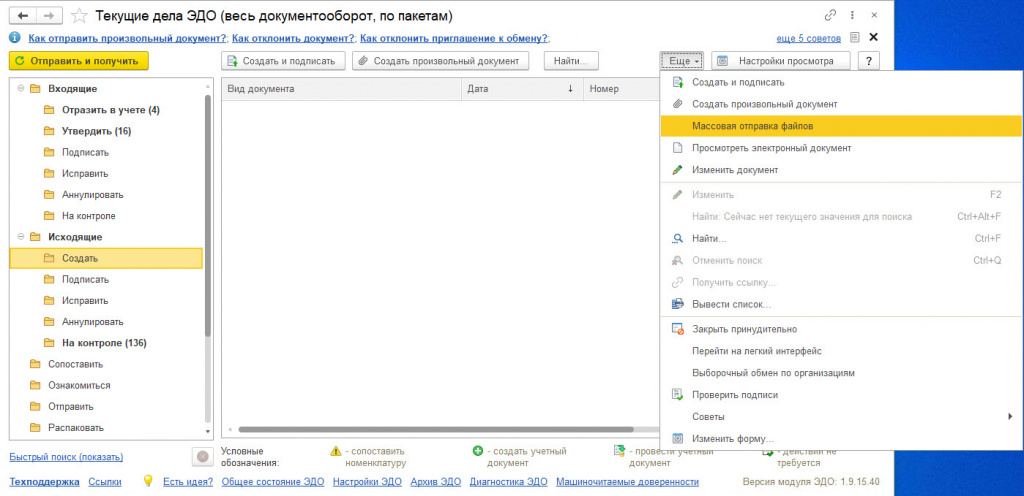This screenshot has height=496, width=1024.
Task: Click toolbar button 'Создать произвольный документ'
Action: click(440, 61)
